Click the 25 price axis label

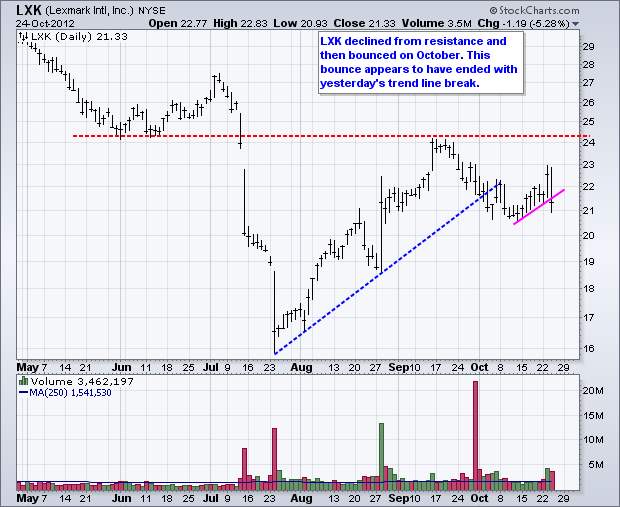click(588, 122)
